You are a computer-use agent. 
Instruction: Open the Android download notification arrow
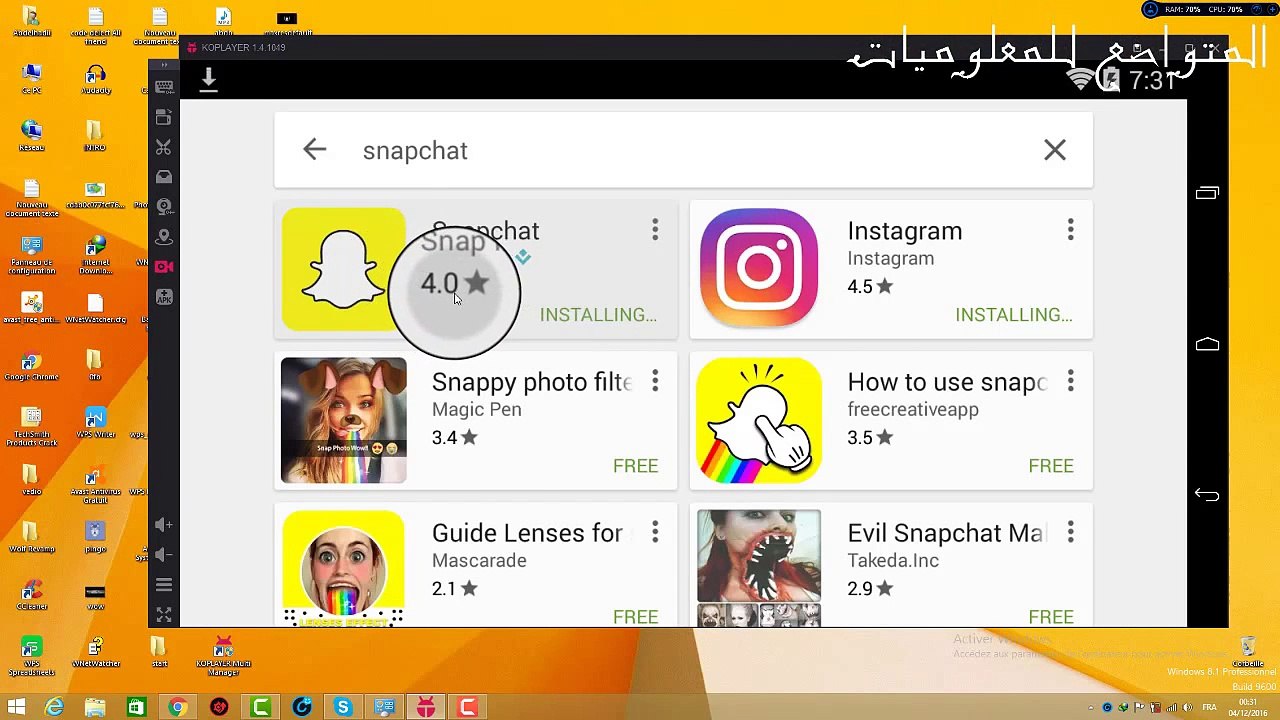click(208, 79)
